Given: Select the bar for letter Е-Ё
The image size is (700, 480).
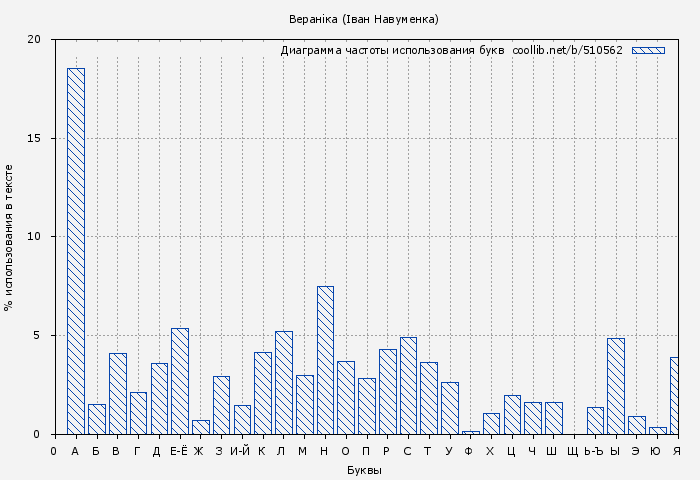Looking at the screenshot, I should click(x=180, y=381).
